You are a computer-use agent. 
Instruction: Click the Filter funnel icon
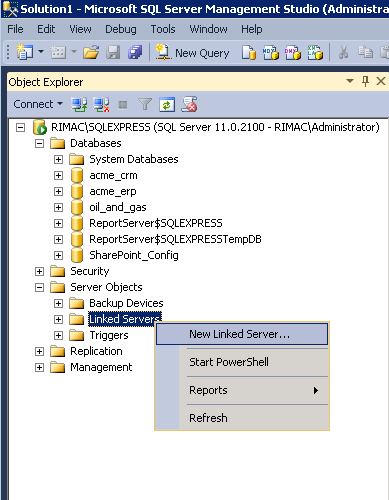pos(145,105)
